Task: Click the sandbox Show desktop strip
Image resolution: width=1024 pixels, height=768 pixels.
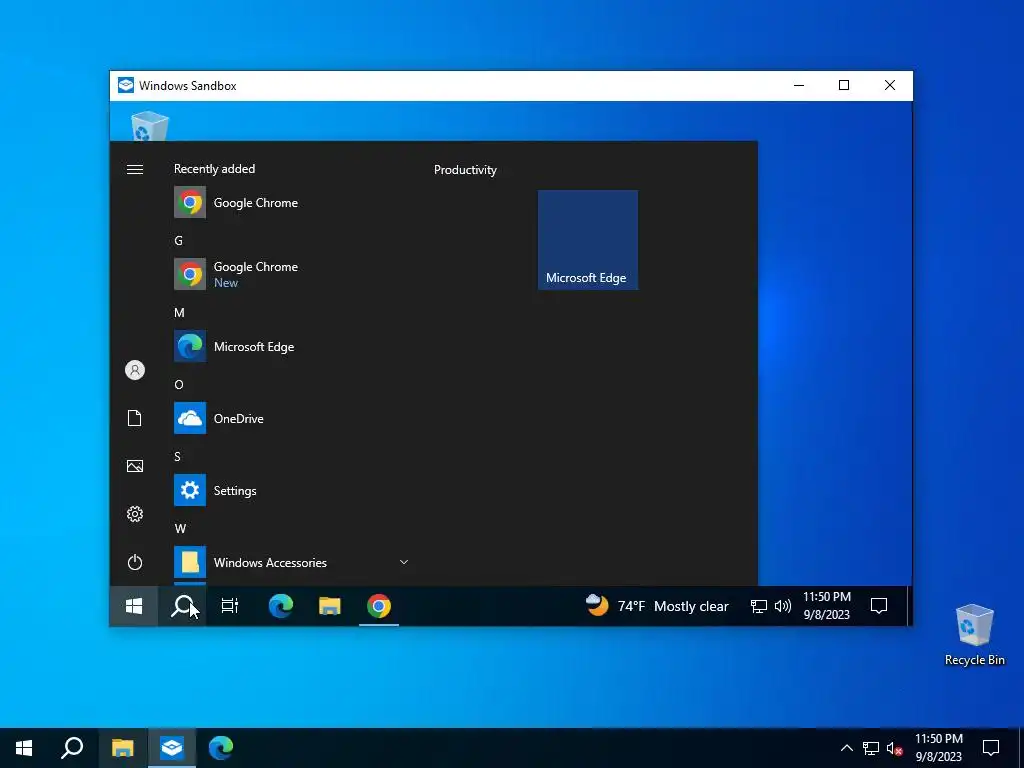Action: coord(908,606)
